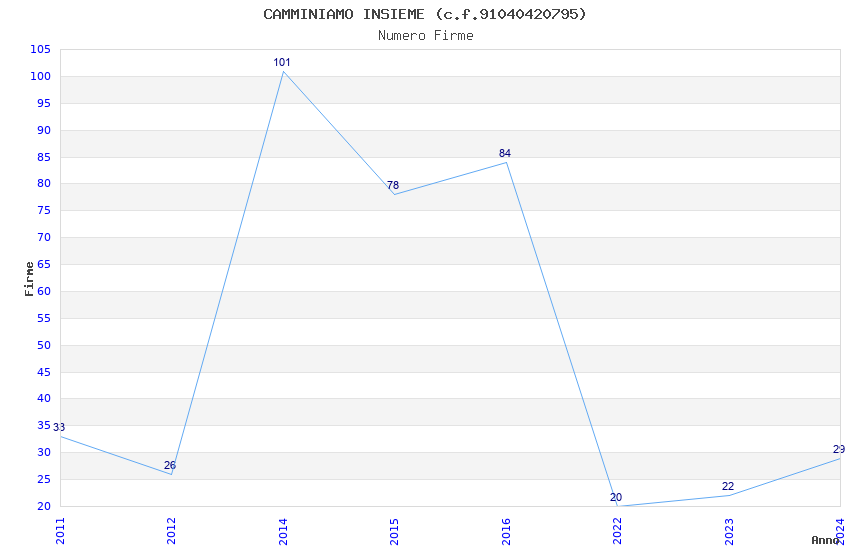850x550 pixels.
Task: Click the 33 data point label
Action: (x=59, y=428)
